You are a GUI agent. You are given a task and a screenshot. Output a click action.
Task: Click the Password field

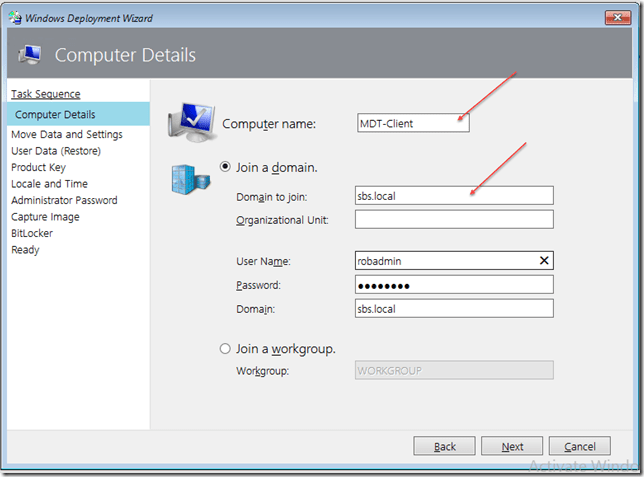coord(454,285)
